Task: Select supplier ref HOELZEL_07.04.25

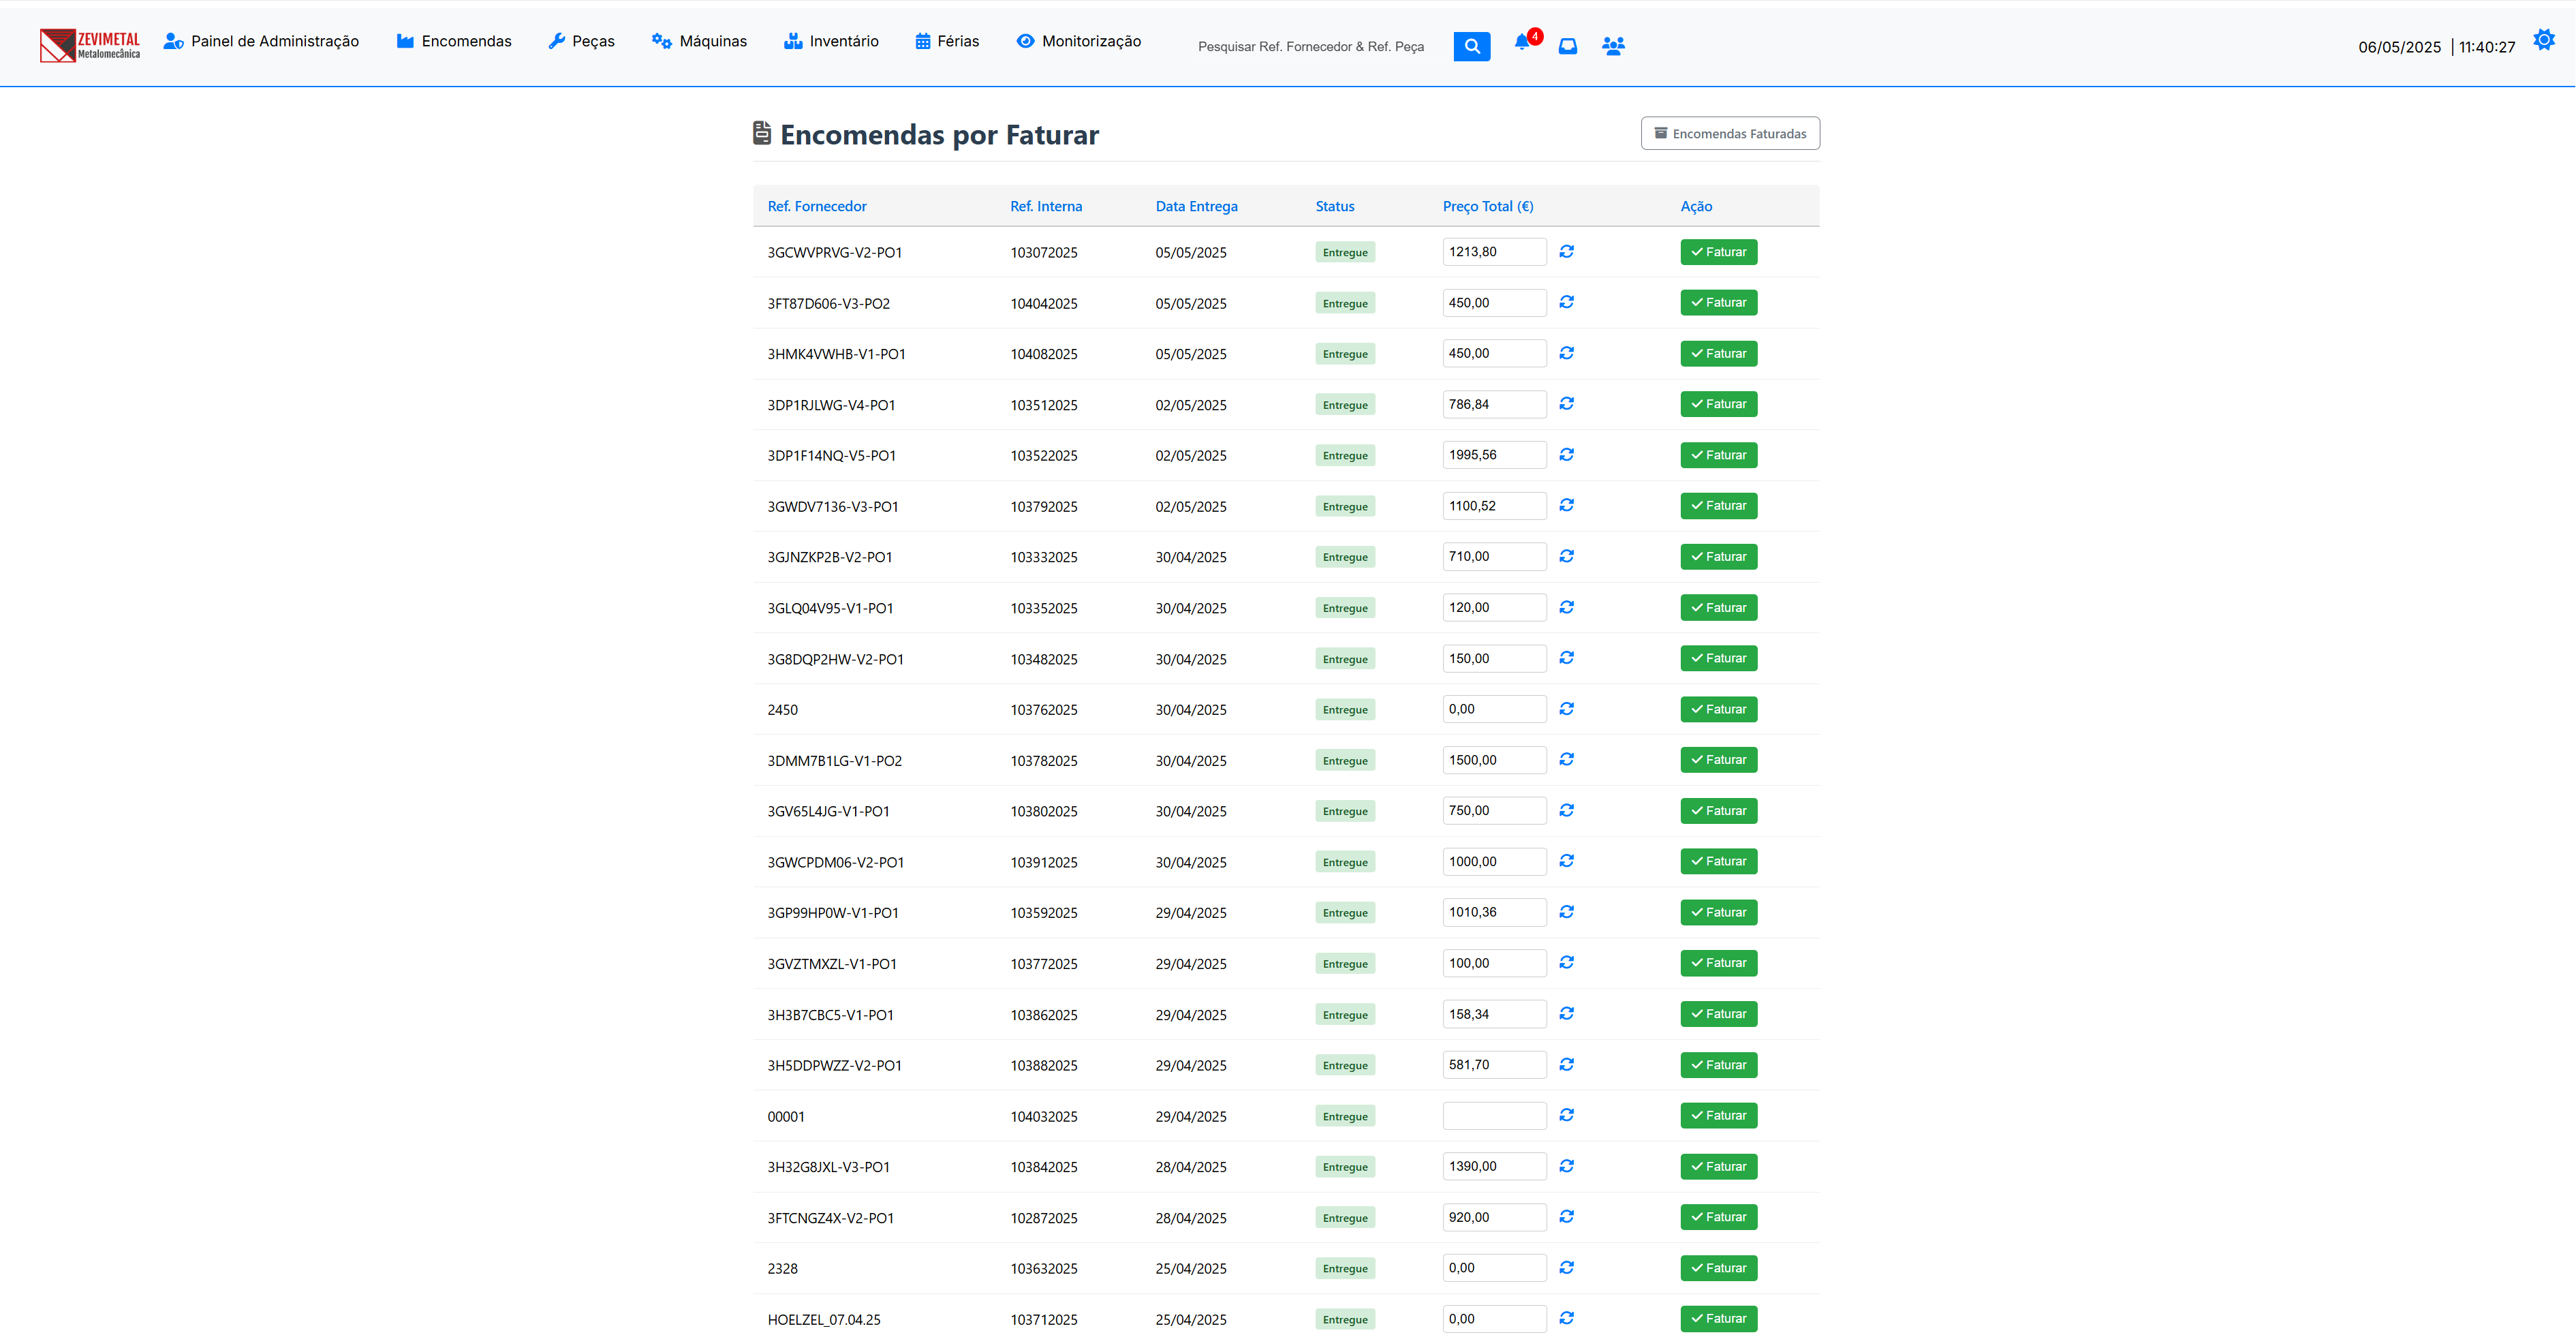Action: click(x=824, y=1319)
